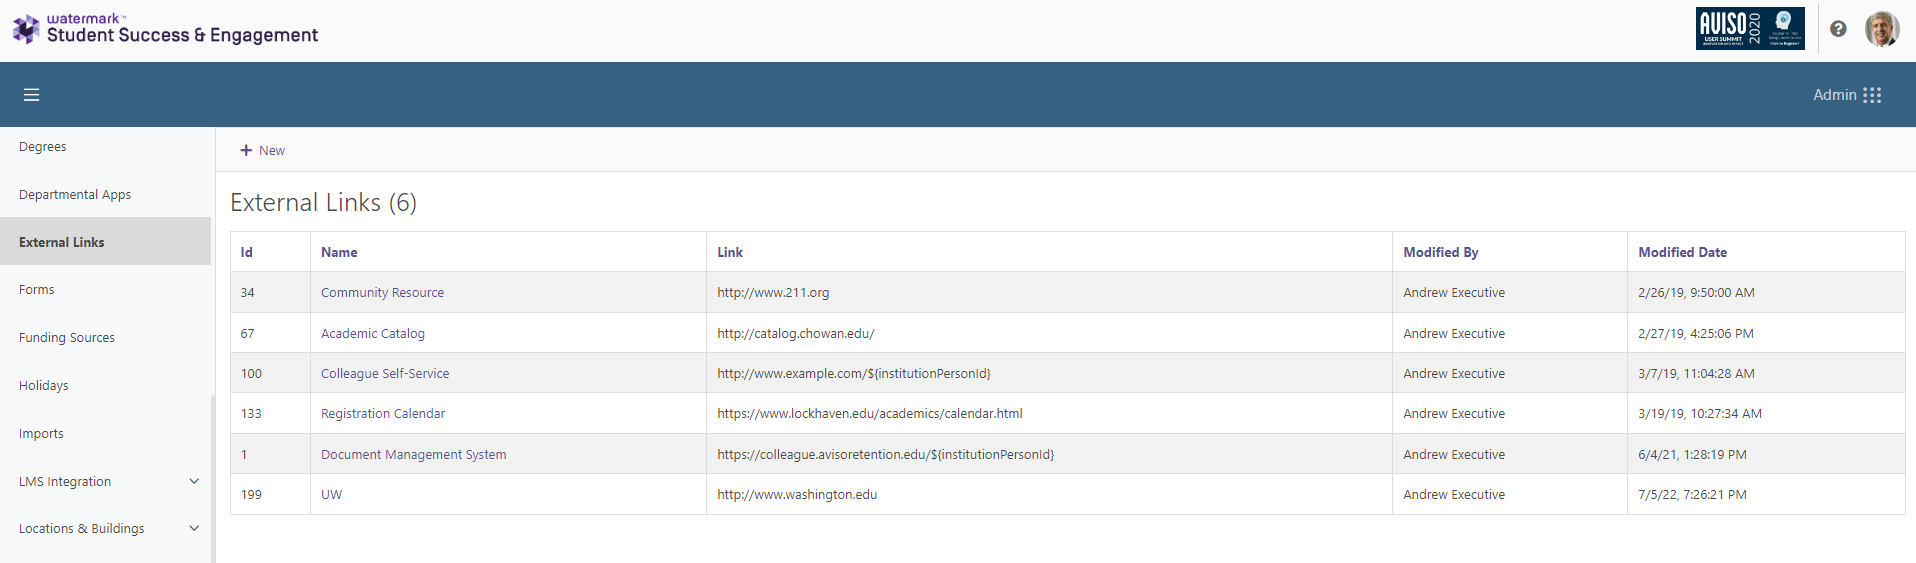The image size is (1916, 563).
Task: Select External Links sidebar item
Action: coord(105,242)
